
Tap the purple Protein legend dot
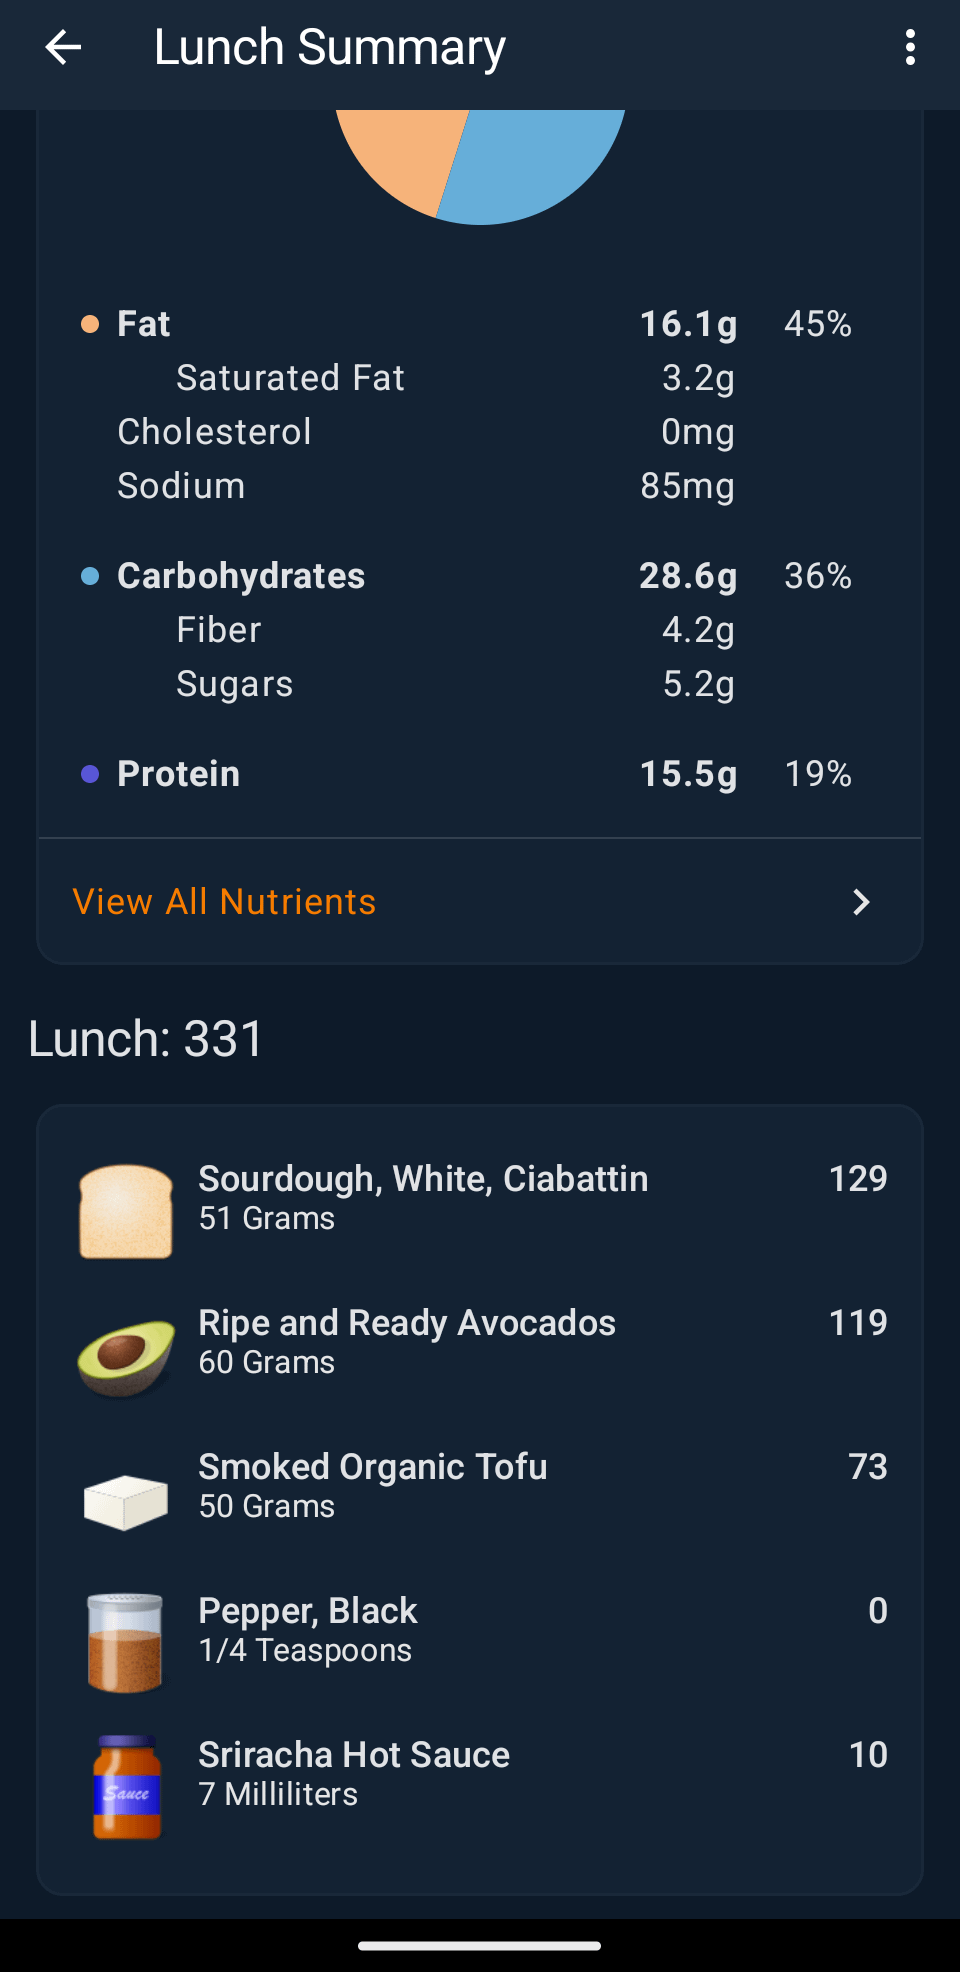[x=90, y=774]
